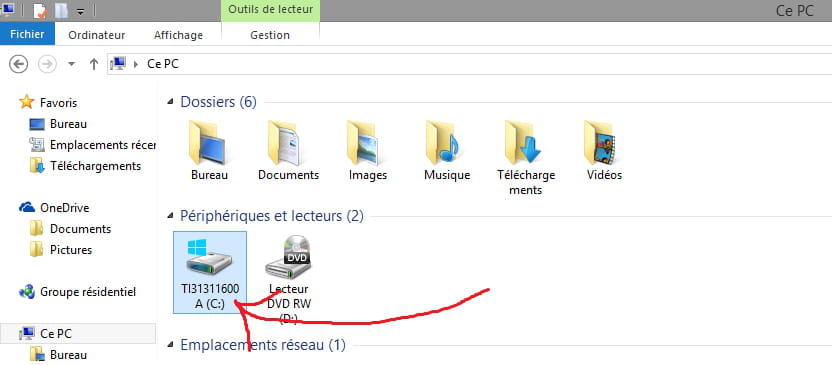Collapse the Périphériques et lecteurs (2) group
Viewport: 832px width, 365px height.
coord(170,216)
